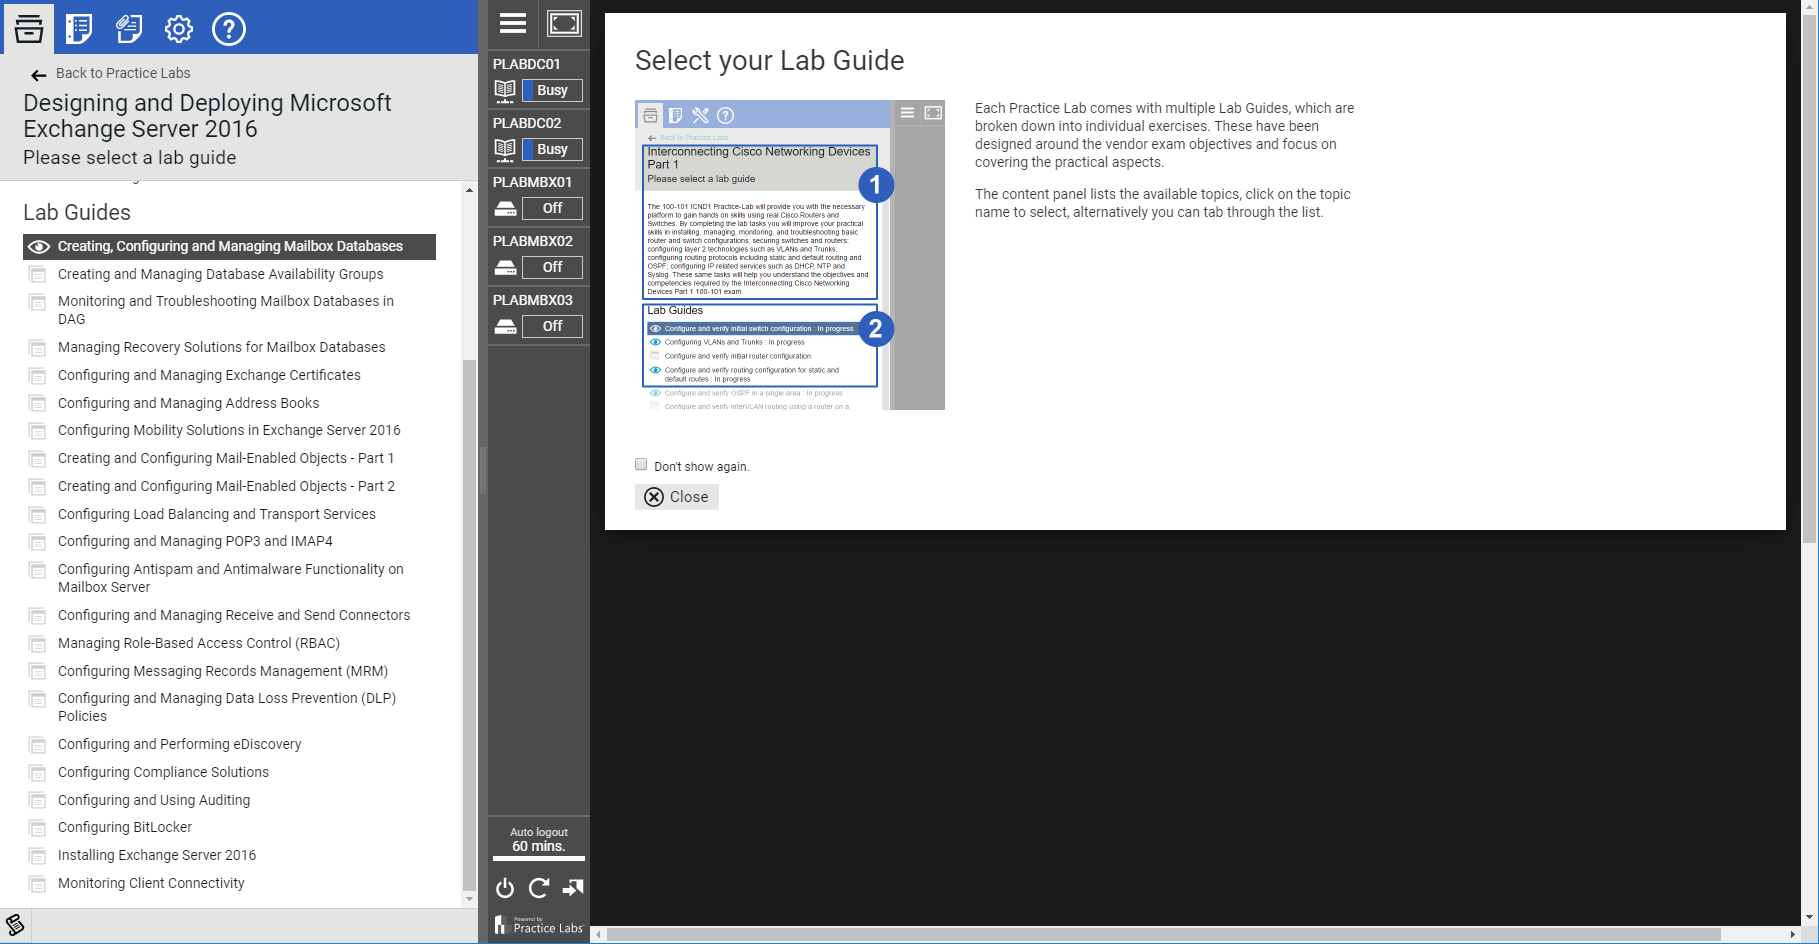The height and width of the screenshot is (944, 1819).
Task: Click the paperclip attachments icon
Action: pyautogui.click(x=129, y=28)
